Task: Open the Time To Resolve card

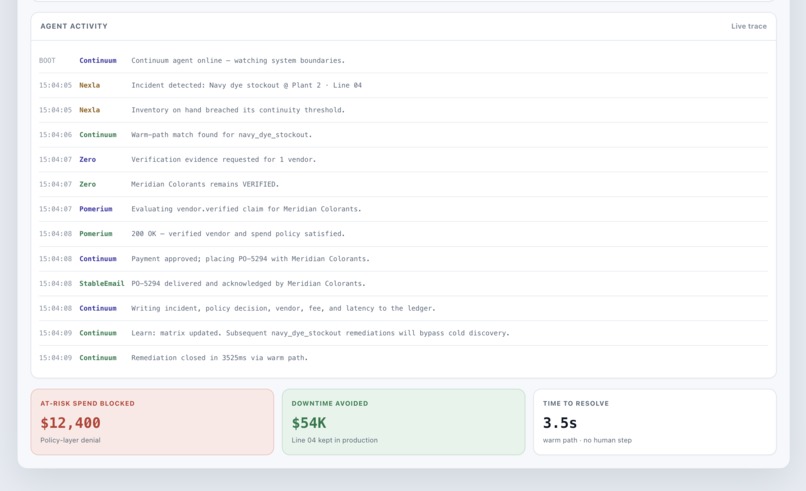Action: [x=655, y=422]
